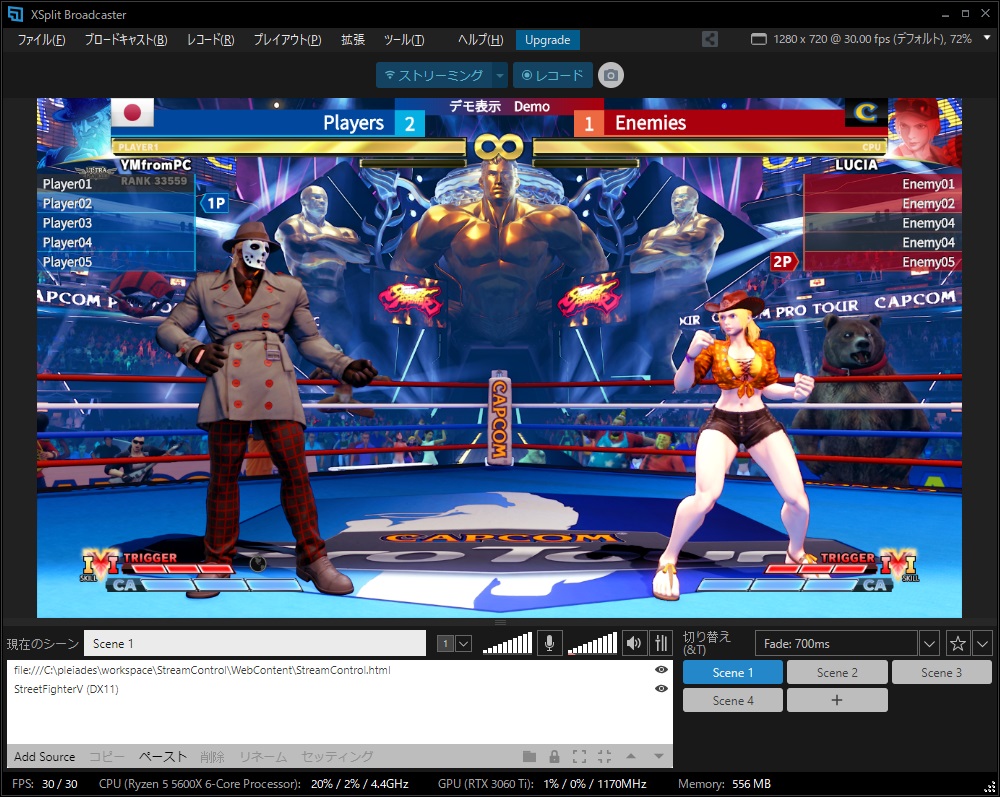Expand the streaming options dropdown arrow
Image resolution: width=1000 pixels, height=797 pixels.
click(x=500, y=75)
